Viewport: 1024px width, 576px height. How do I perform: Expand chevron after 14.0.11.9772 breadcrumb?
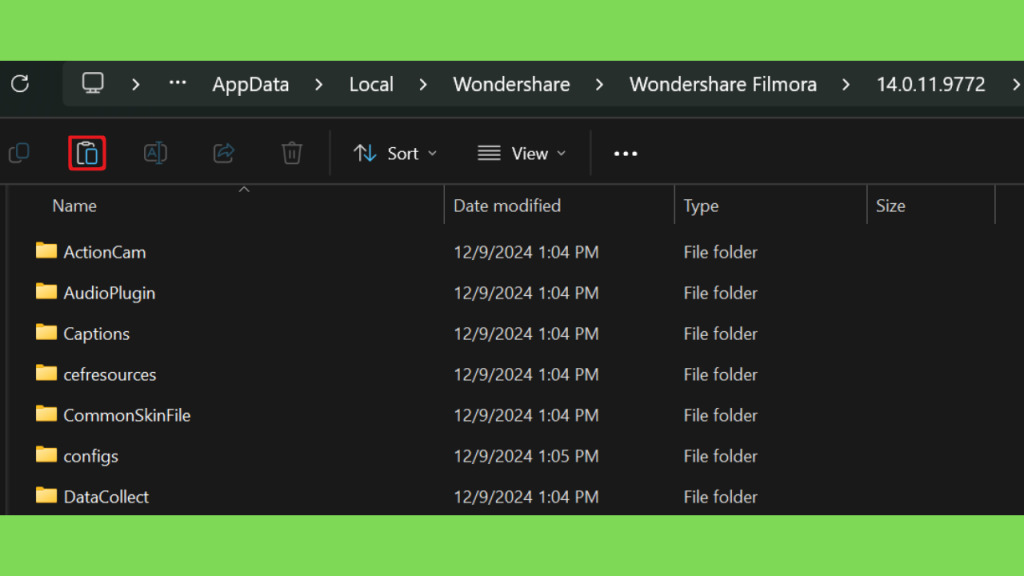(x=1016, y=84)
